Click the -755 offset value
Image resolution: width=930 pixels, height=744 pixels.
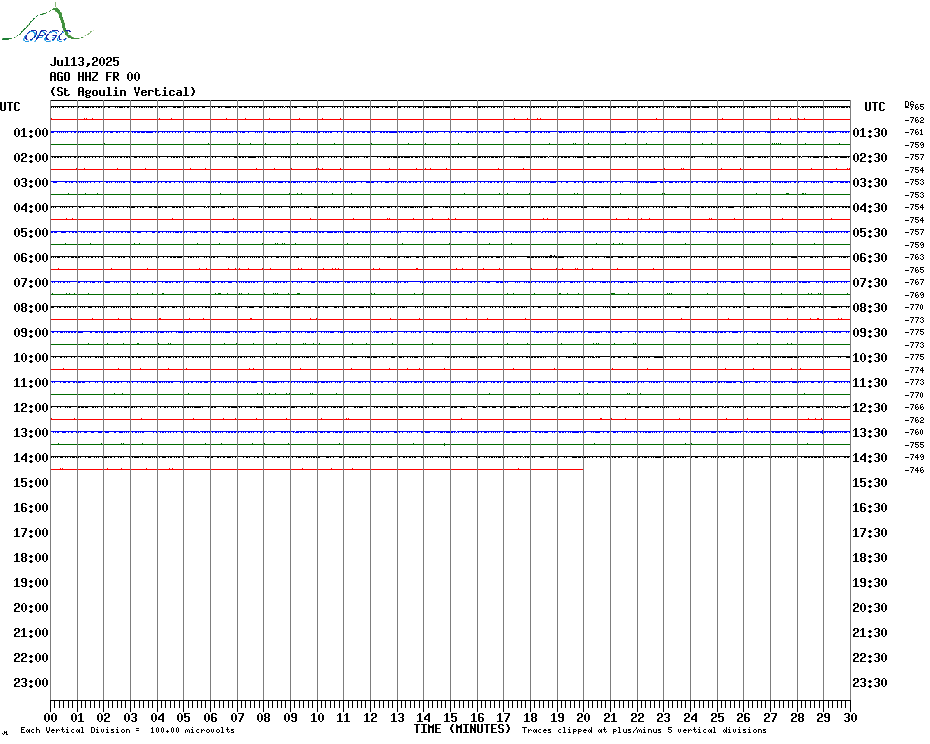tap(915, 445)
